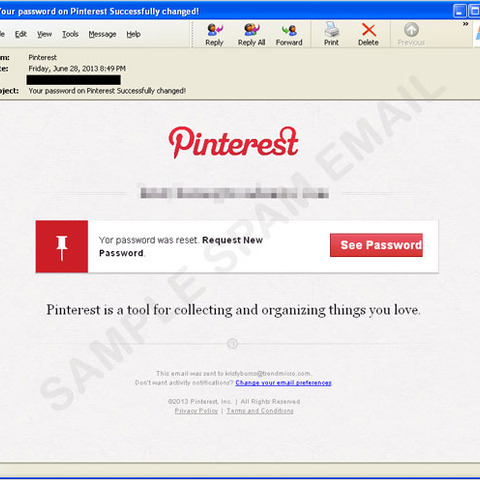This screenshot has width=480, height=480.
Task: Open the Message menu
Action: point(102,34)
